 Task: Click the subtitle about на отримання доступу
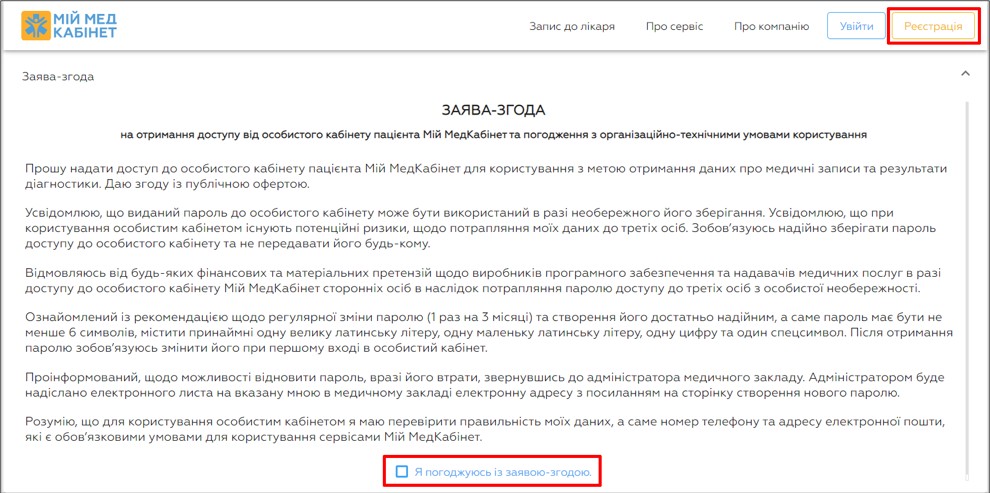tap(494, 133)
